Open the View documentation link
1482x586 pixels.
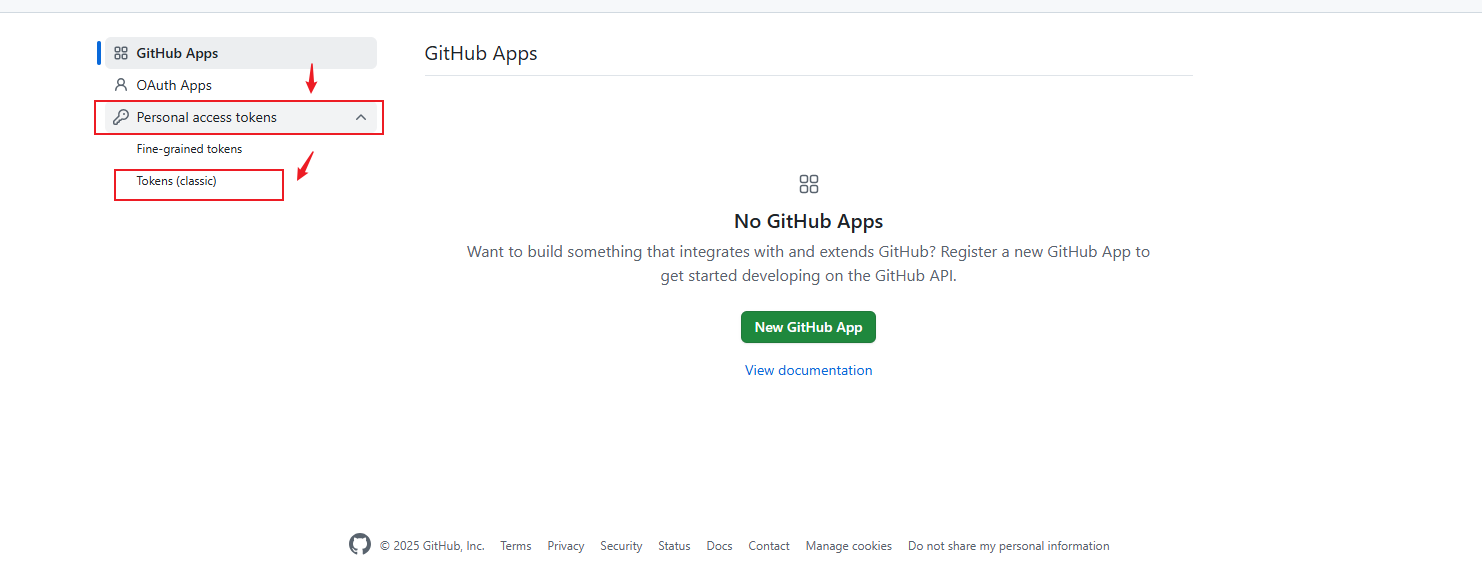point(808,370)
